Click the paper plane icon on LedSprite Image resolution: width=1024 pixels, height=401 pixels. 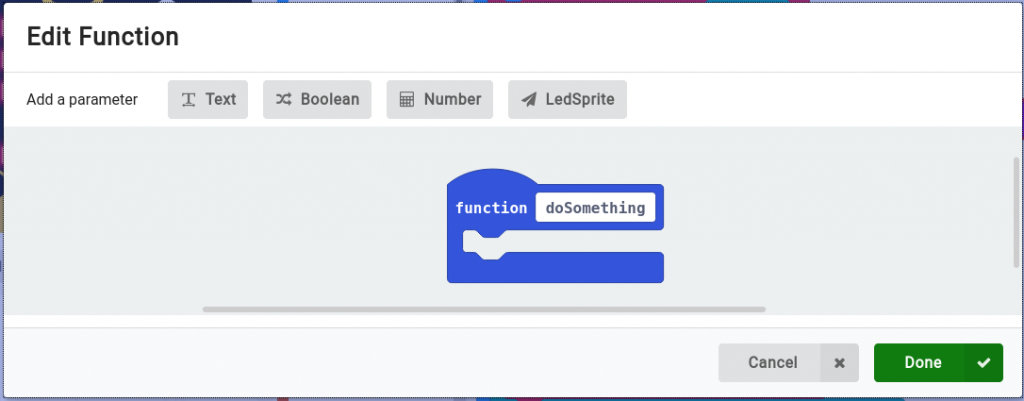(x=528, y=100)
